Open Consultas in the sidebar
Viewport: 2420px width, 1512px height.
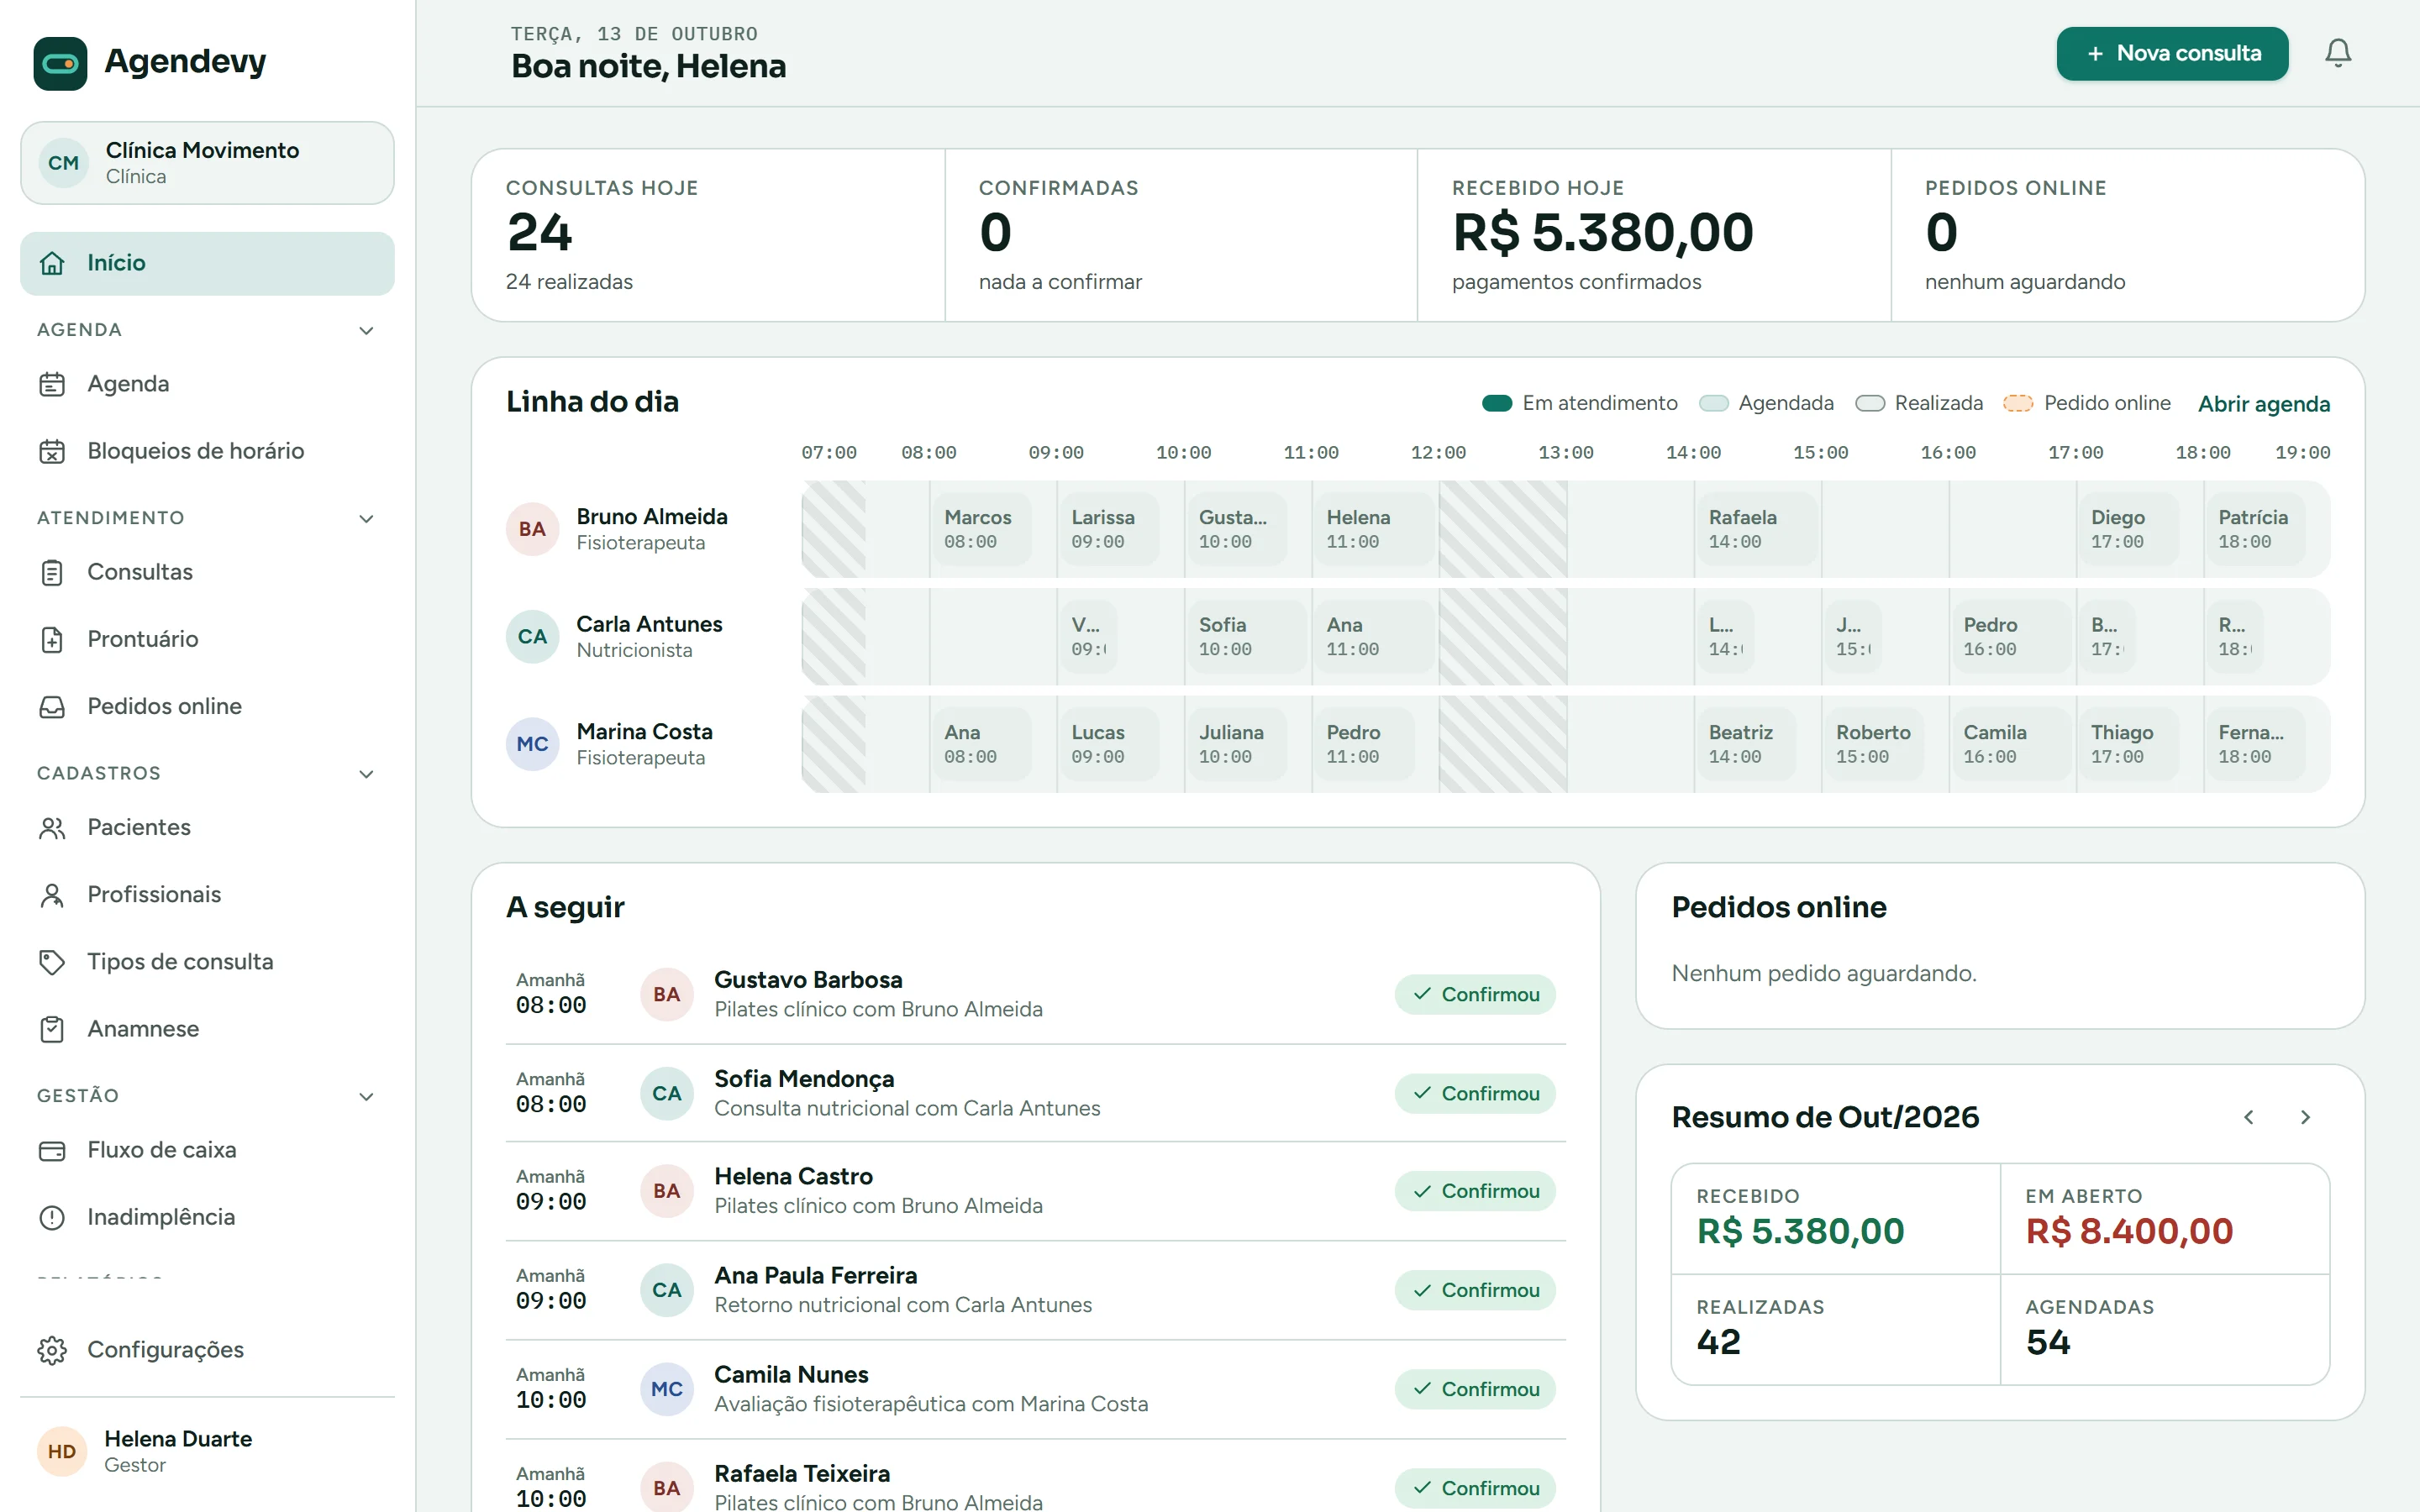207,572
